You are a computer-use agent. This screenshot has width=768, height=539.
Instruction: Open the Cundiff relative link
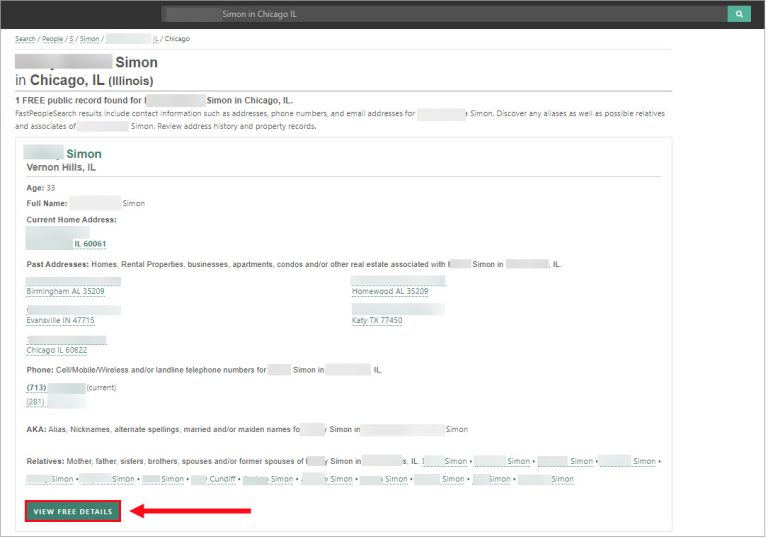click(x=222, y=479)
